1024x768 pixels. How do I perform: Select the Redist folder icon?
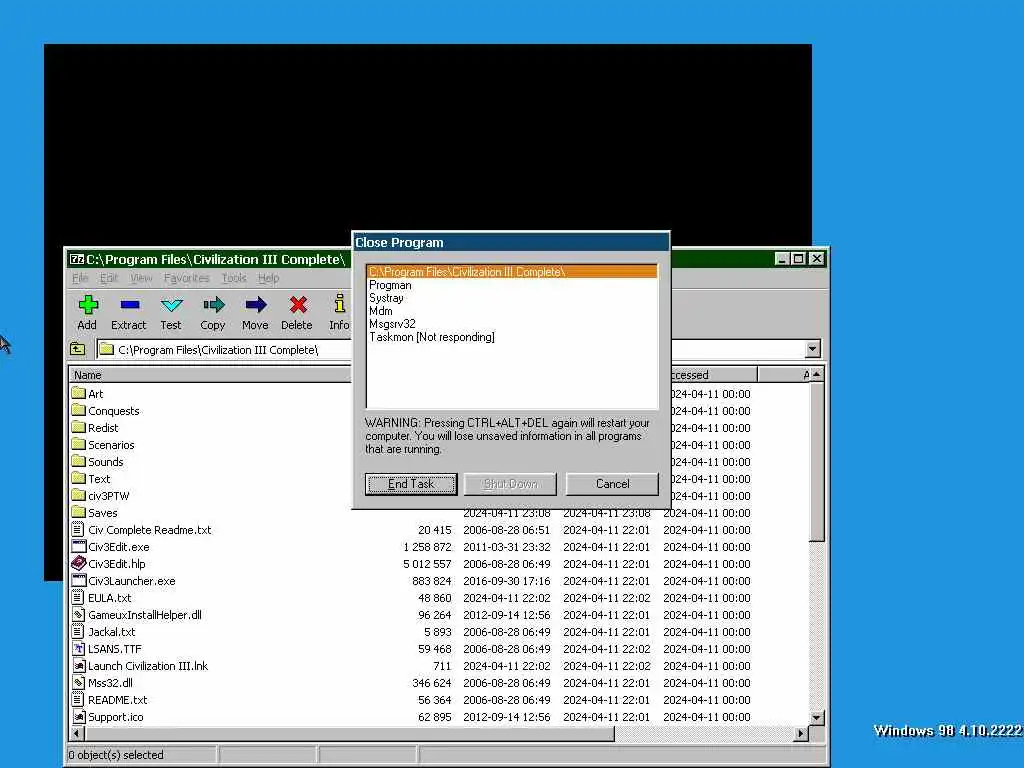click(78, 427)
